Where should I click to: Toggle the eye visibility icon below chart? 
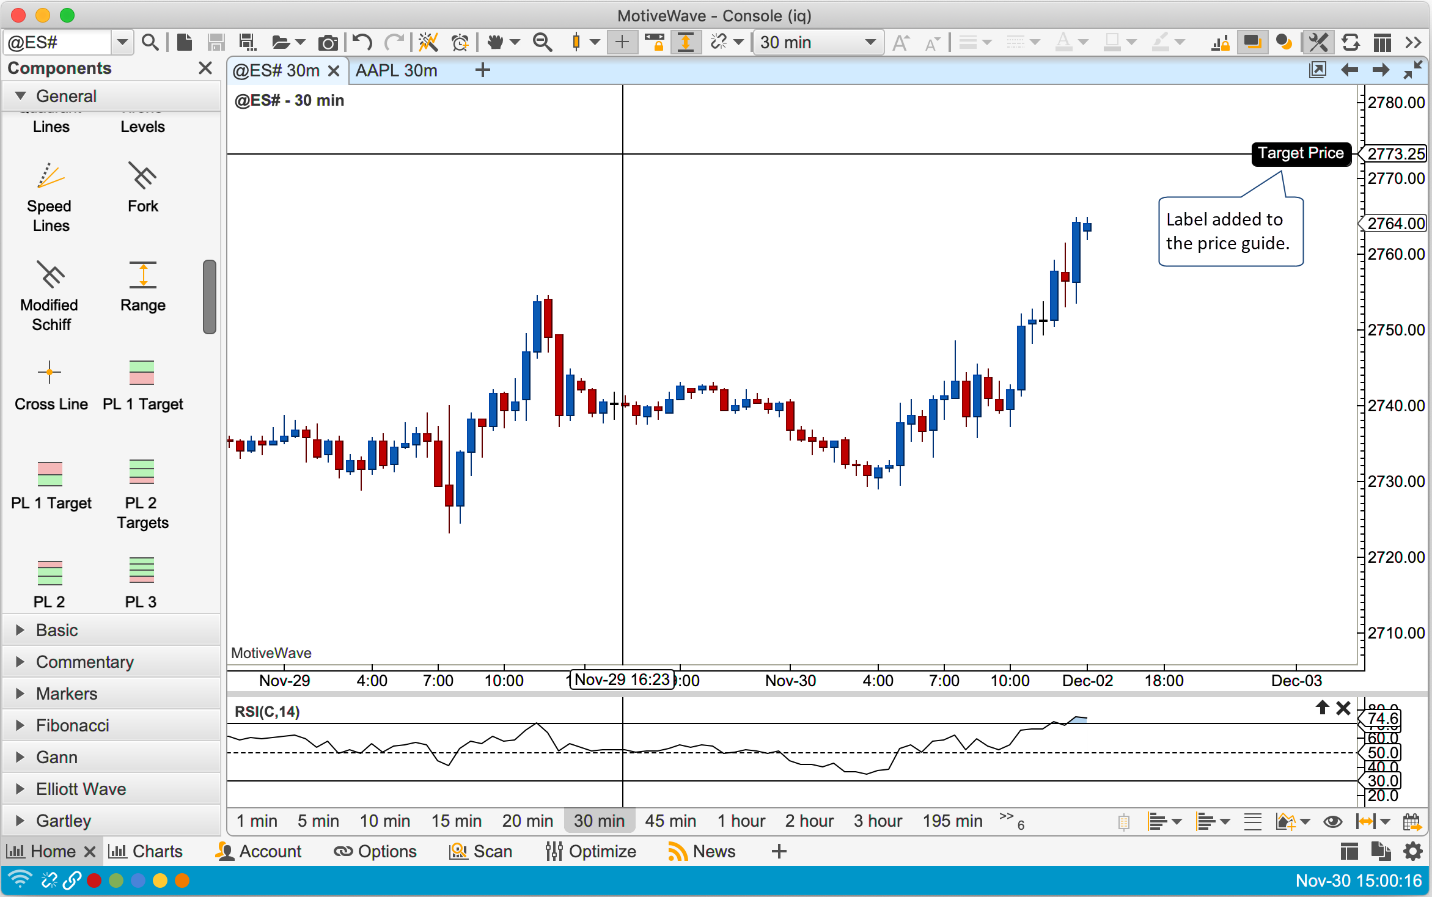tap(1332, 822)
